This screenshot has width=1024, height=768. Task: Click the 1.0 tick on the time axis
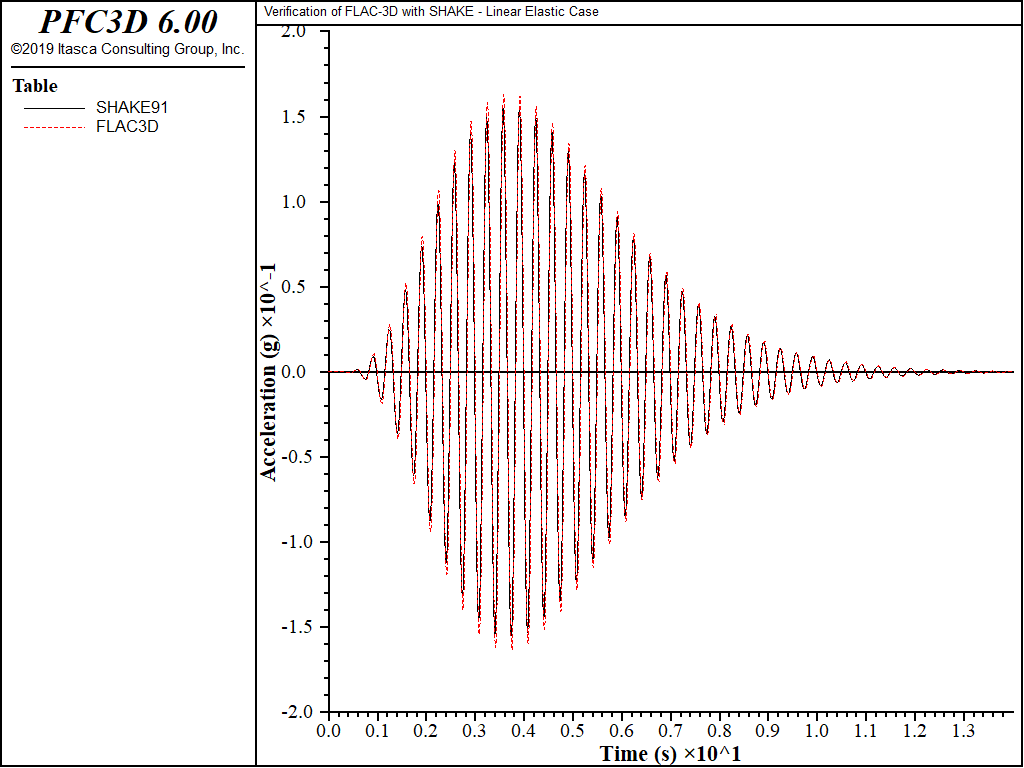pos(817,730)
